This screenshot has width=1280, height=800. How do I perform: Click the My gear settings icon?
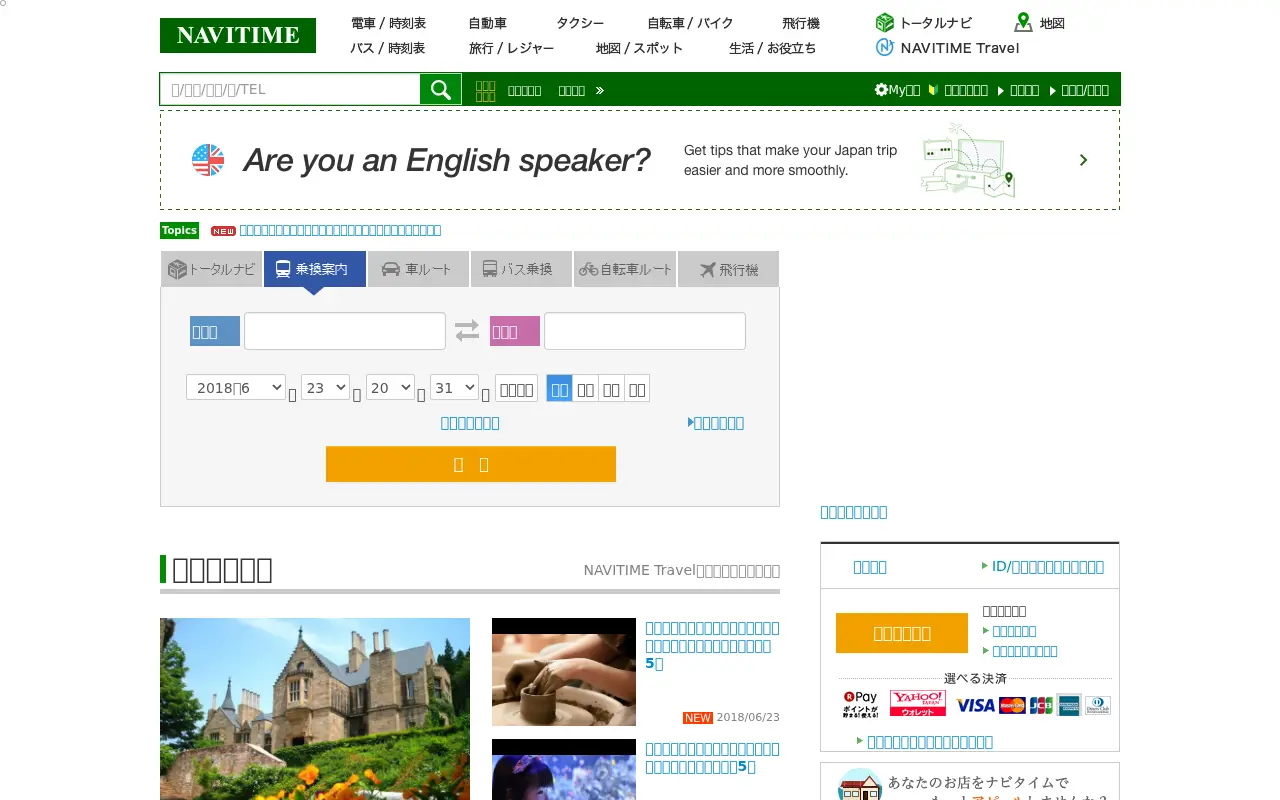coord(881,90)
